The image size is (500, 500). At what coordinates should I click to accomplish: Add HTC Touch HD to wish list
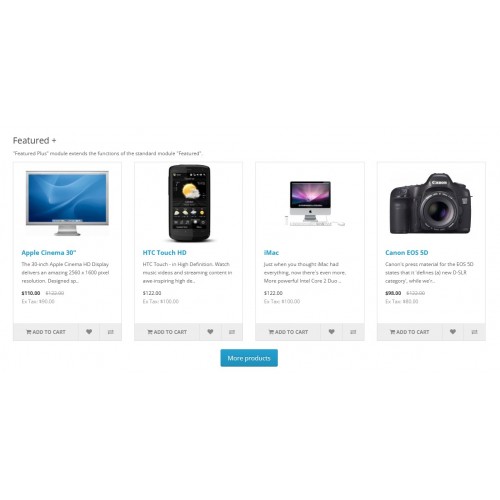(210, 332)
